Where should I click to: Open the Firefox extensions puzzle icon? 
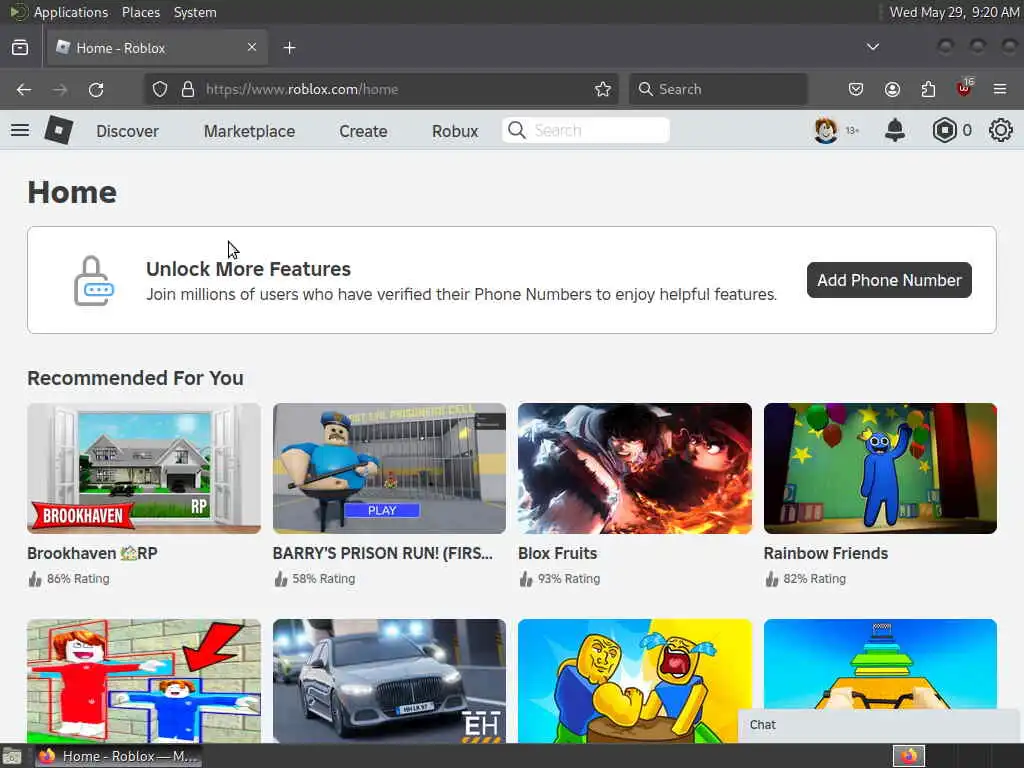tap(928, 89)
